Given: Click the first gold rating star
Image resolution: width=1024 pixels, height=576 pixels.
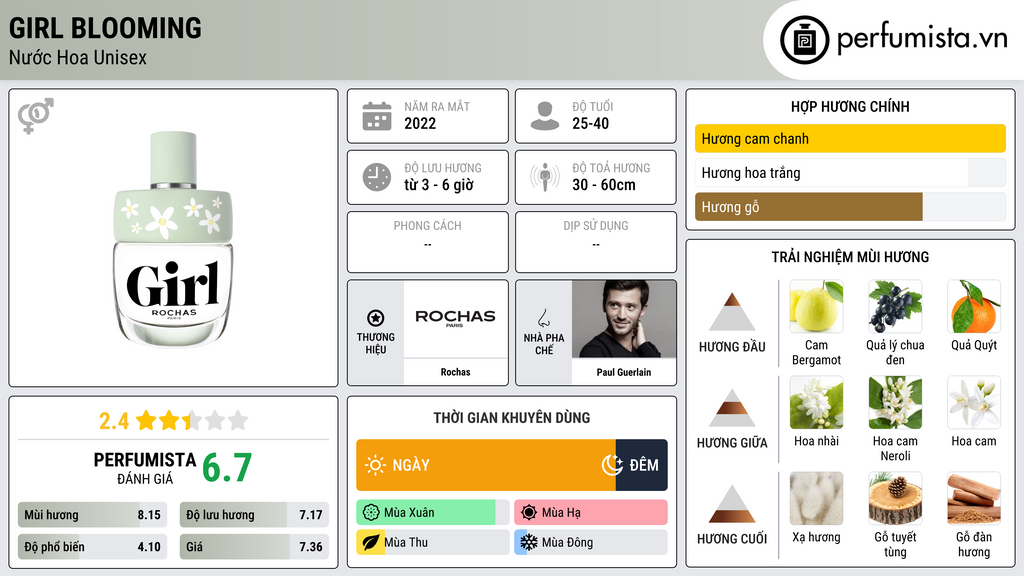Looking at the screenshot, I should 146,420.
